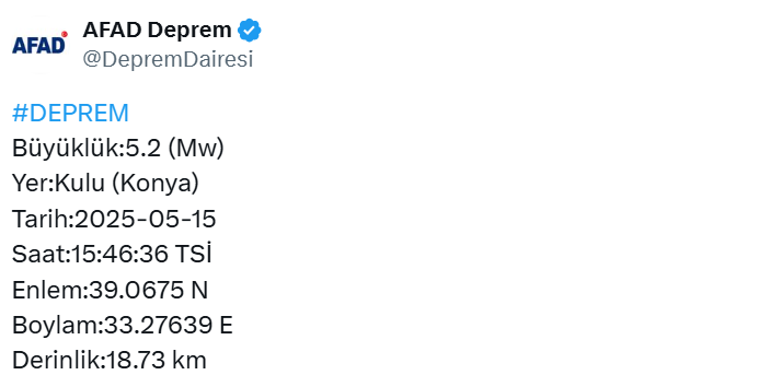Open the @DepremDairesi handle link
The width and height of the screenshot is (770, 375).
(x=167, y=59)
